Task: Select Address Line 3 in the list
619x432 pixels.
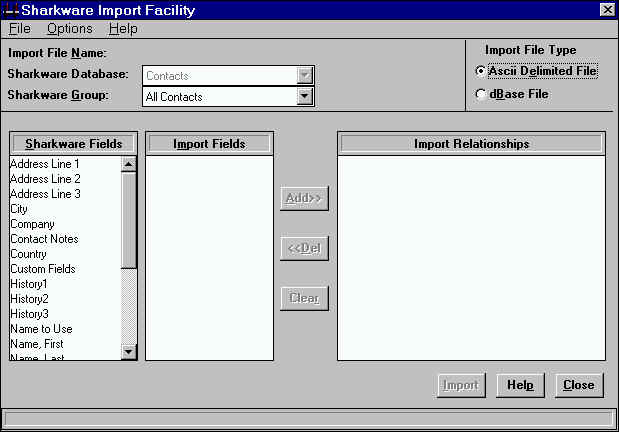Action: pos(66,194)
